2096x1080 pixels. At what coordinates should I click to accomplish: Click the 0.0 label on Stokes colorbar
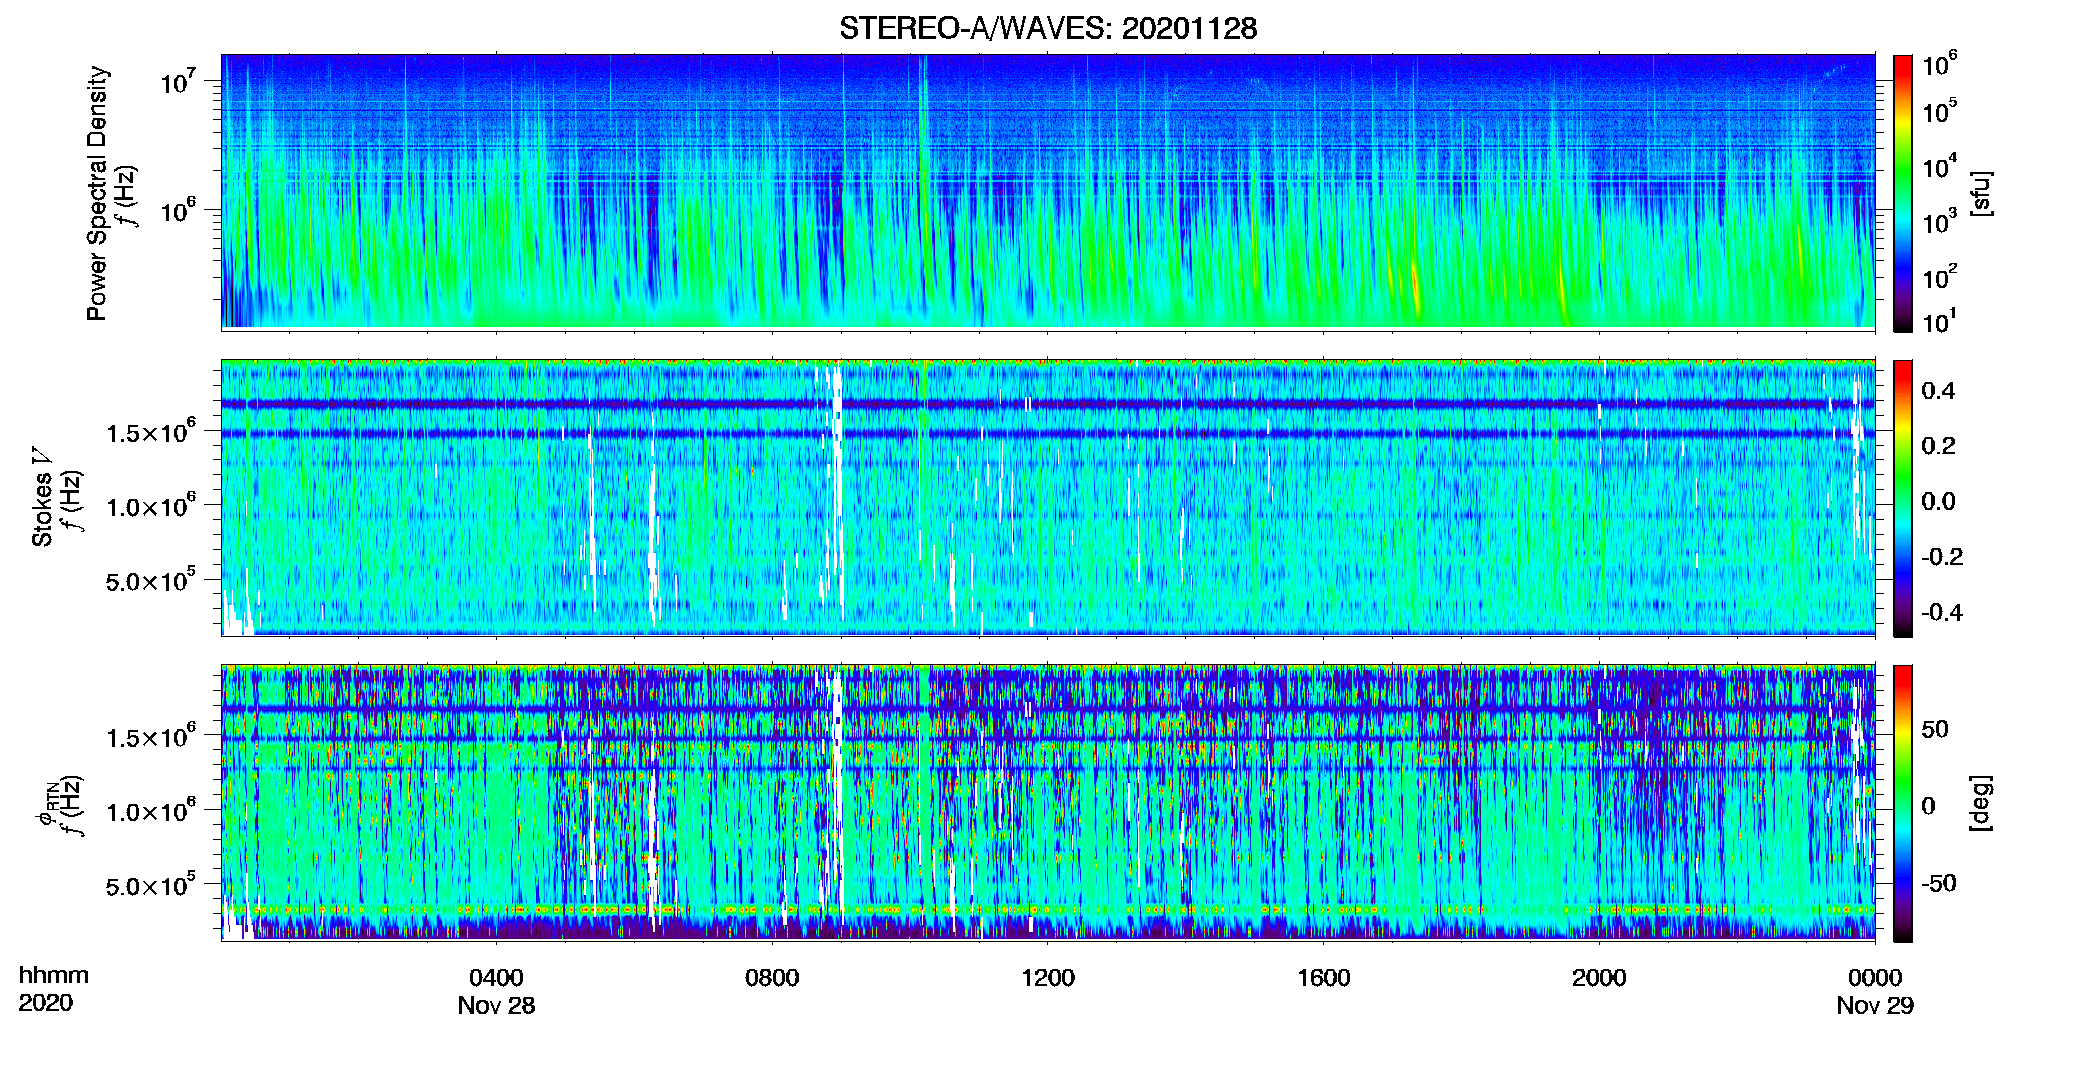[x=1938, y=501]
